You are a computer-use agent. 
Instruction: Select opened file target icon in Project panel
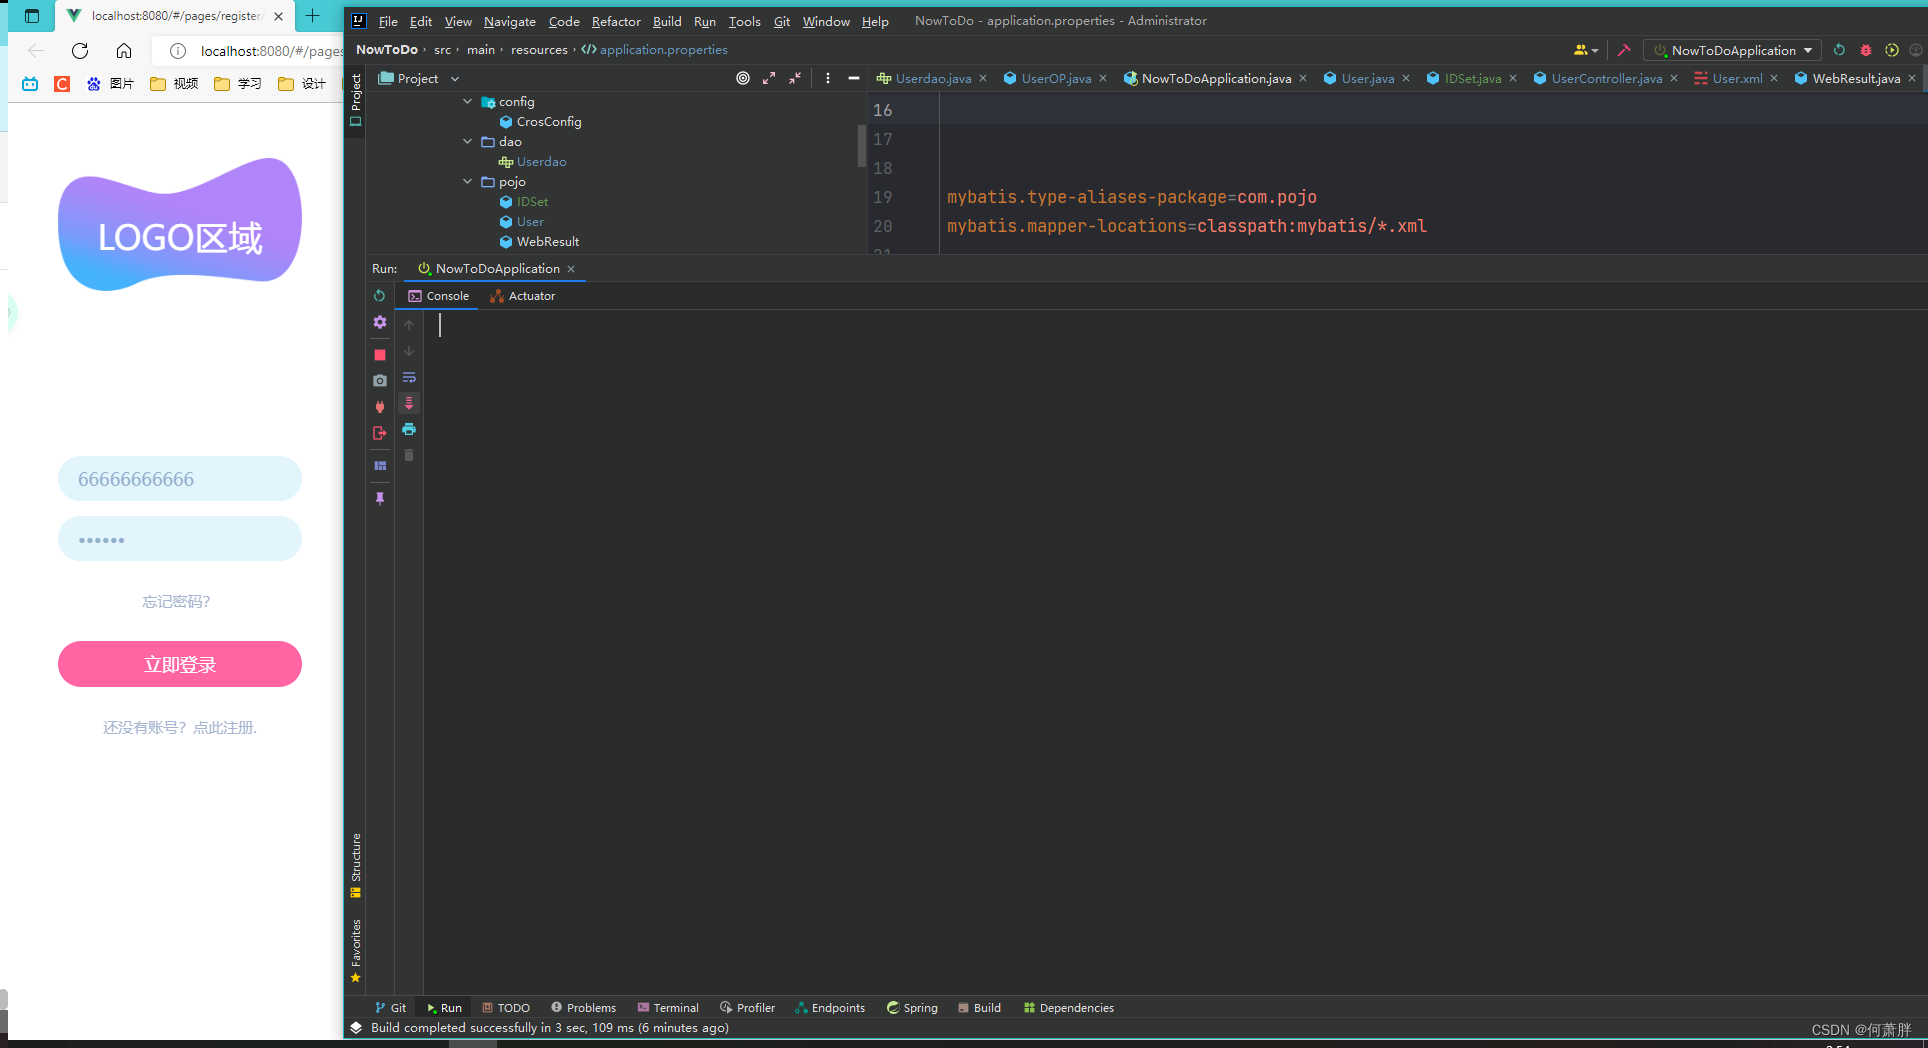tap(743, 78)
